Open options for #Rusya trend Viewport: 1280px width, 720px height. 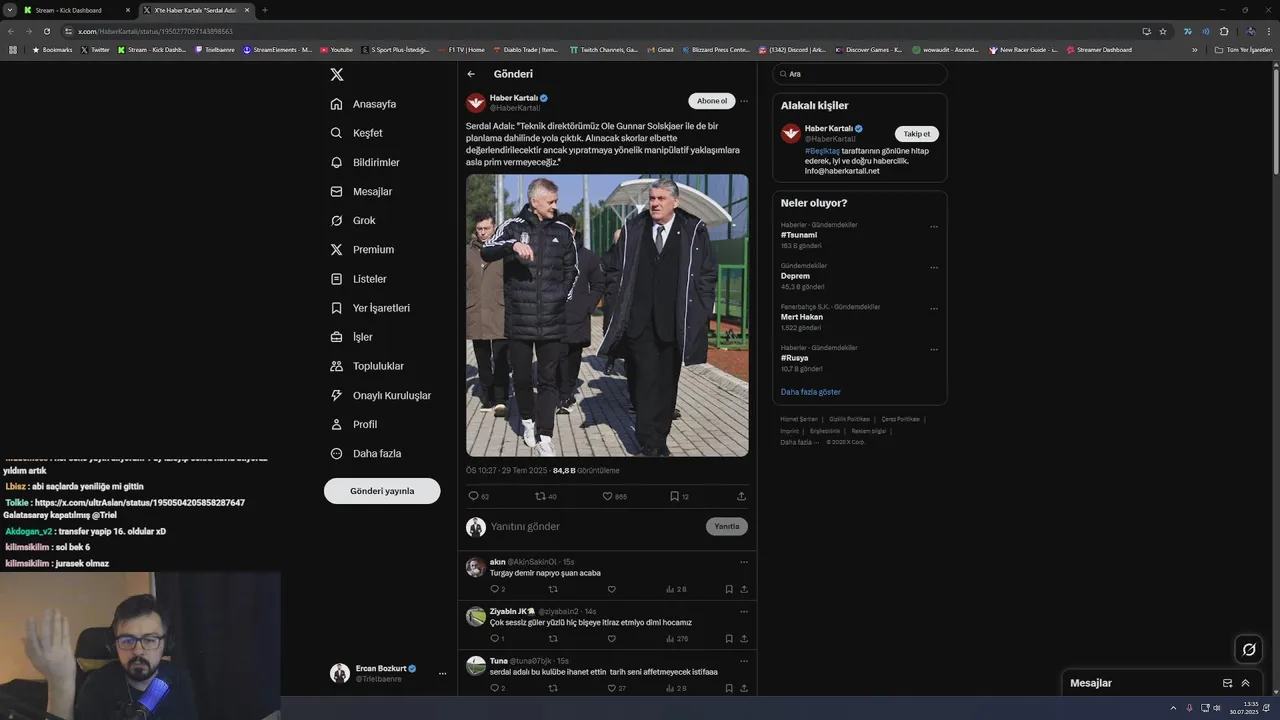[934, 350]
